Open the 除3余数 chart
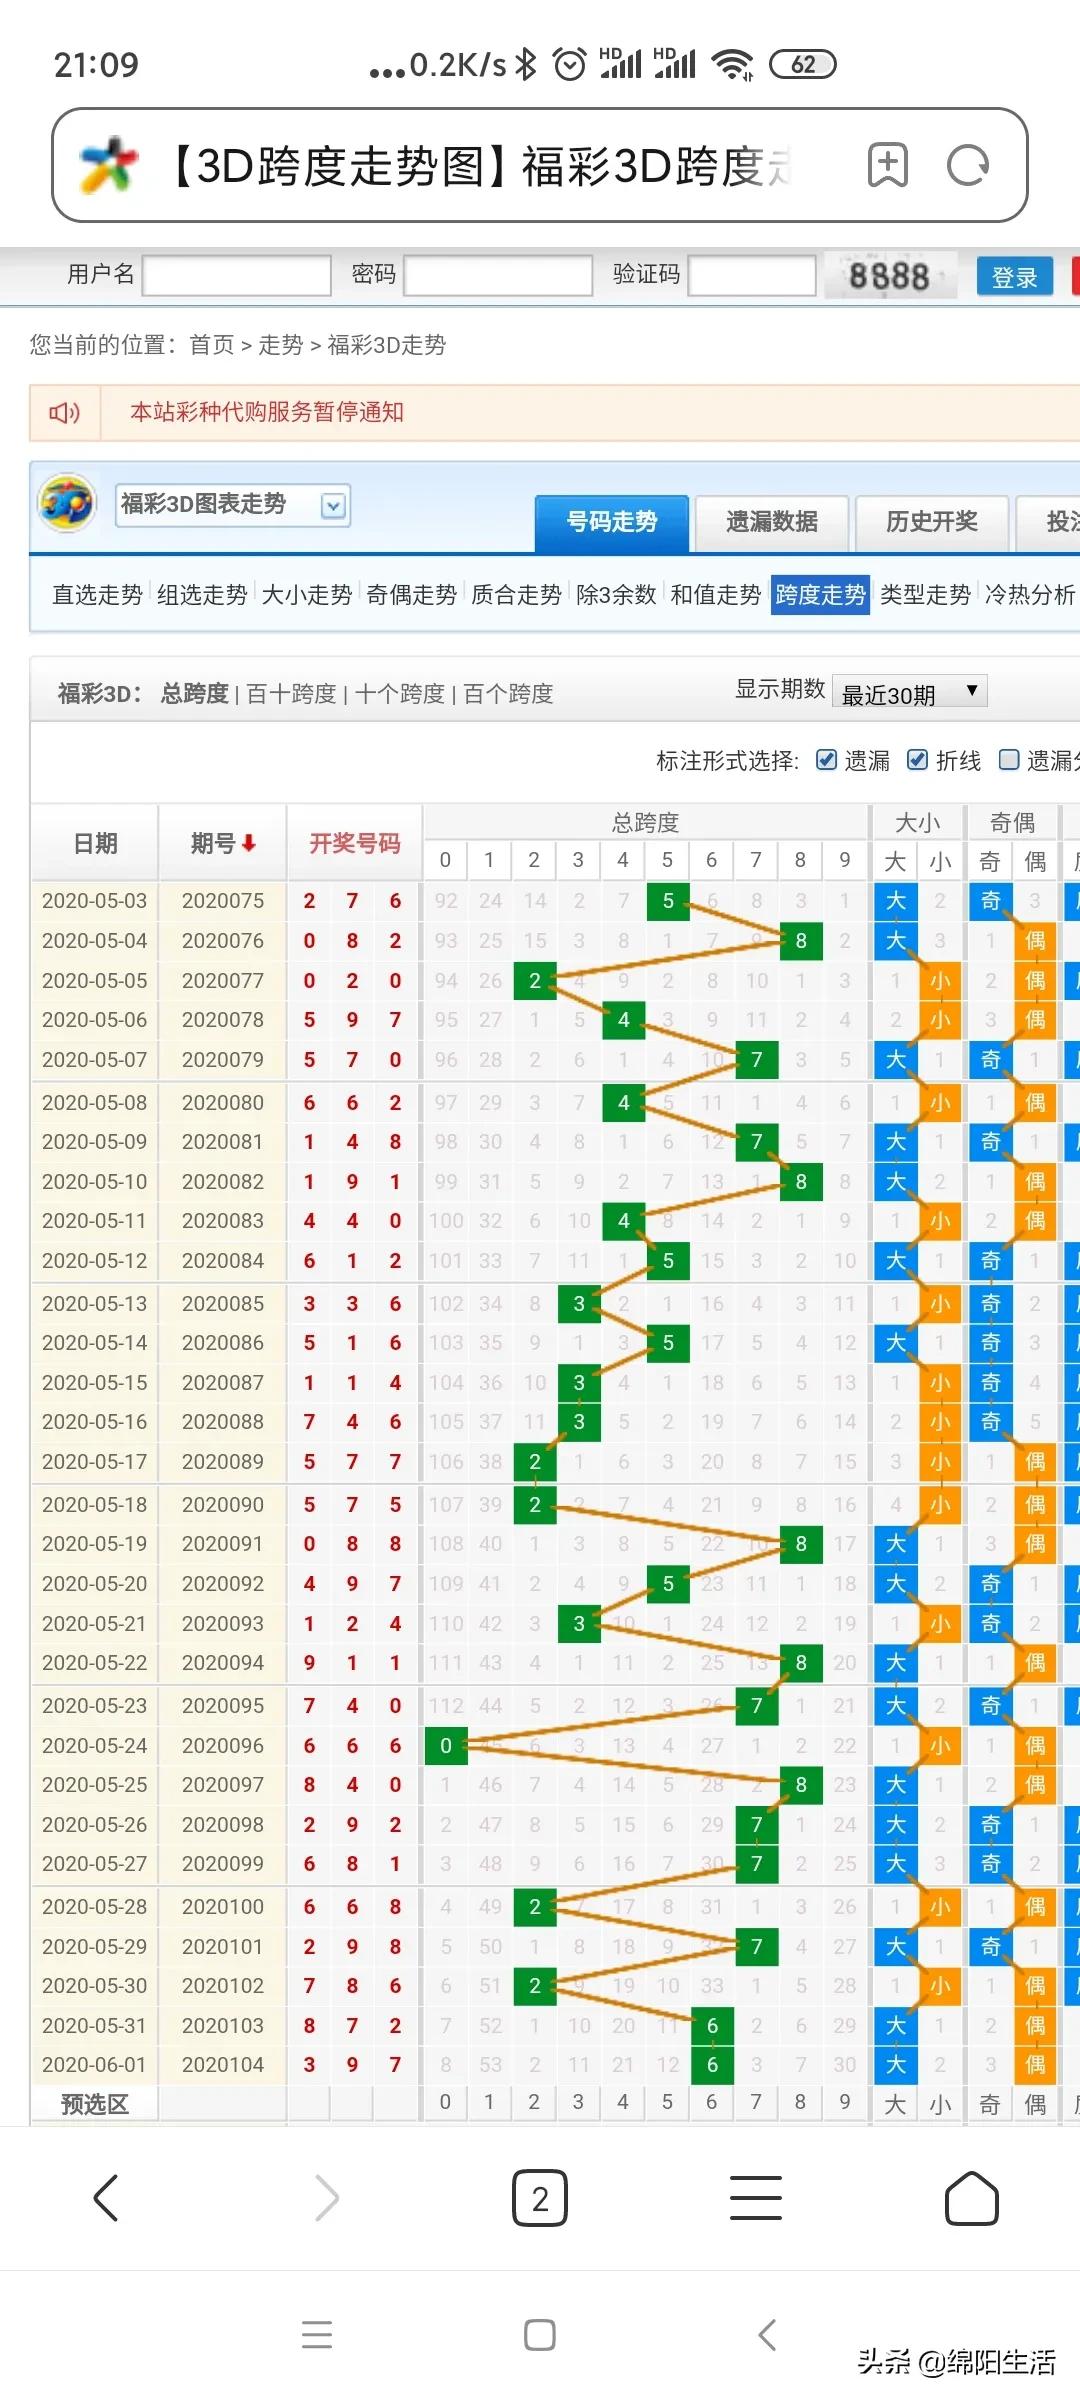1080x2400 pixels. coord(616,595)
